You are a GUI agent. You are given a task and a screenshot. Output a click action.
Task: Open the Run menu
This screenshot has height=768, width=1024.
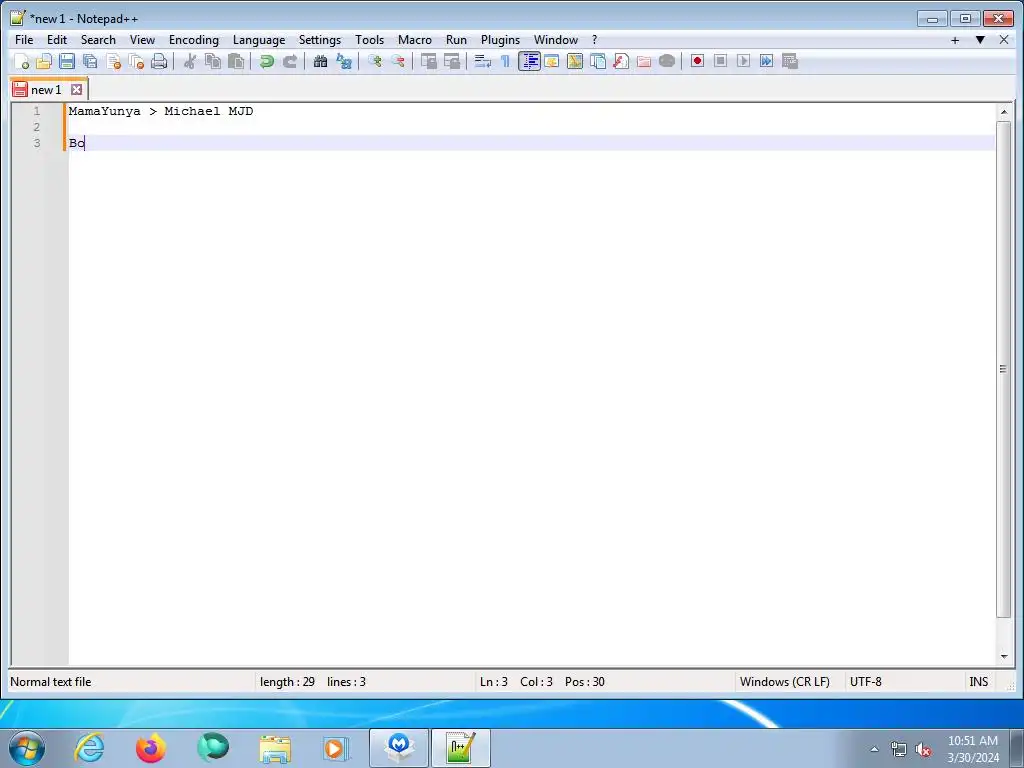456,40
